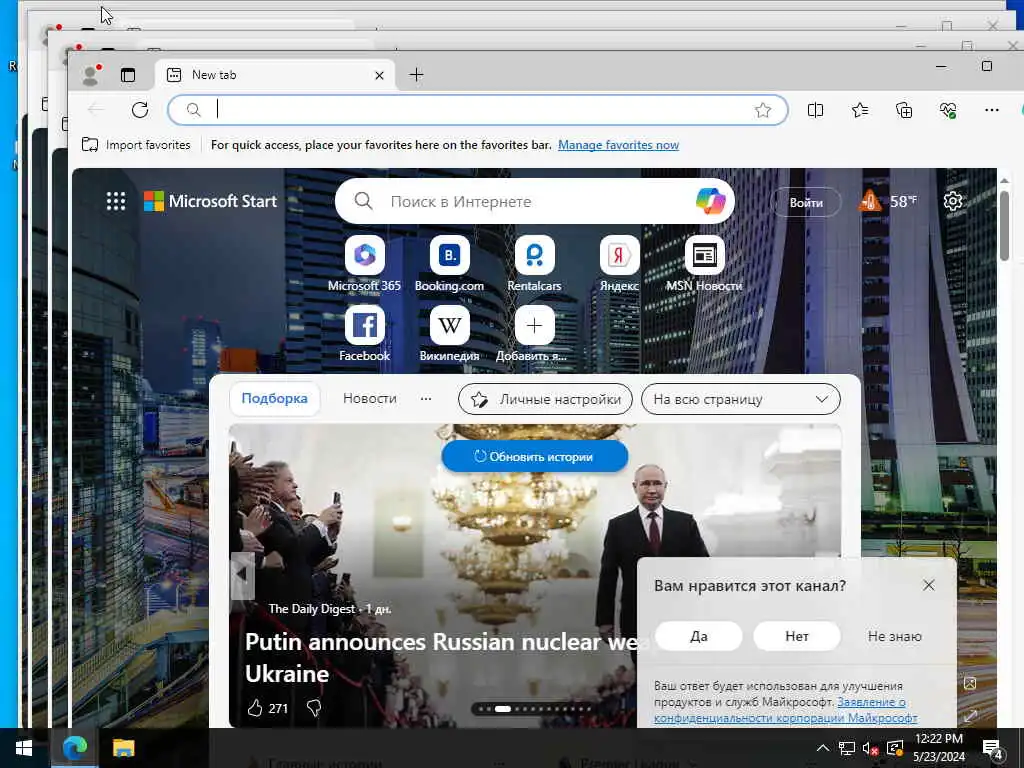
Task: Expand the На всю страницу layout dropdown
Action: click(741, 399)
